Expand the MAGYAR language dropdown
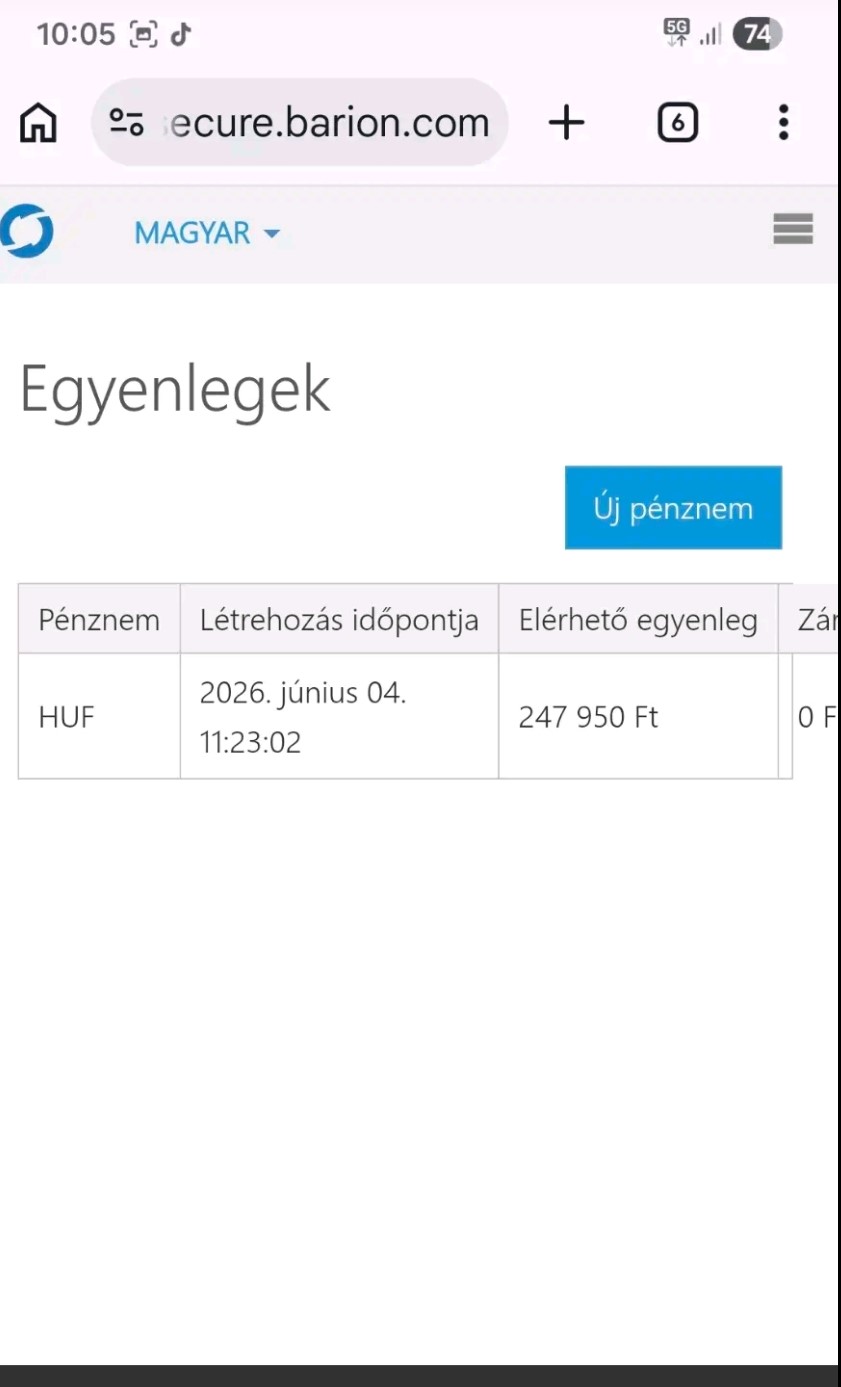841x1387 pixels. [x=207, y=233]
